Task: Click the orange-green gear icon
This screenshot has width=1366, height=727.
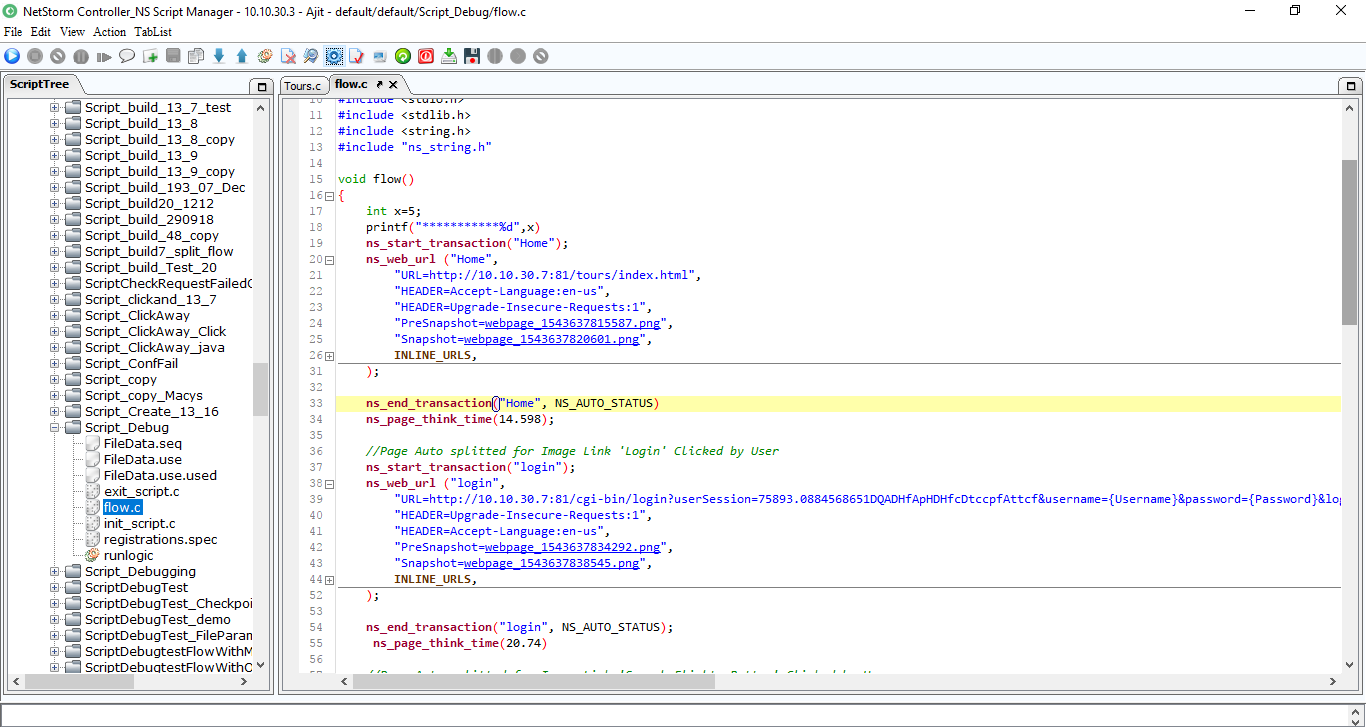Action: click(265, 56)
